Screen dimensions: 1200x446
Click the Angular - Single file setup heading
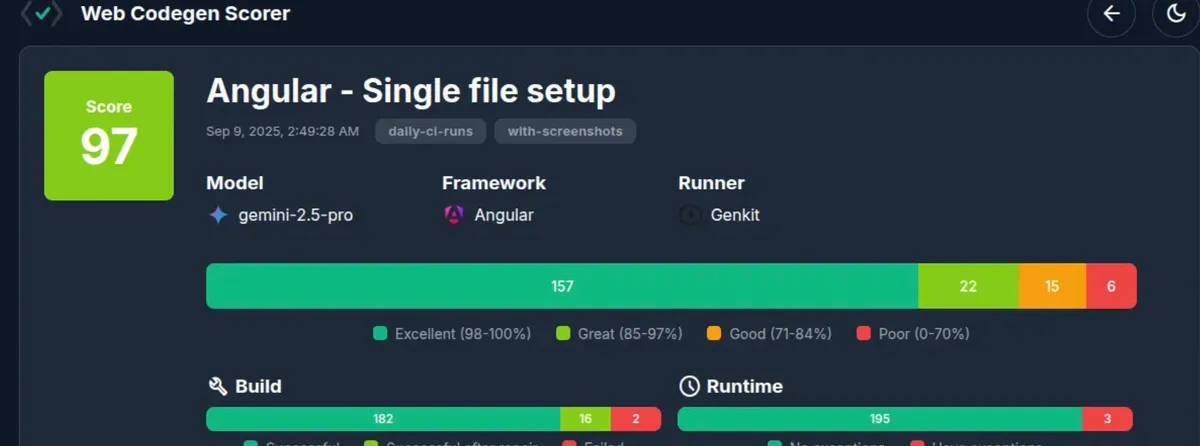[x=411, y=92]
